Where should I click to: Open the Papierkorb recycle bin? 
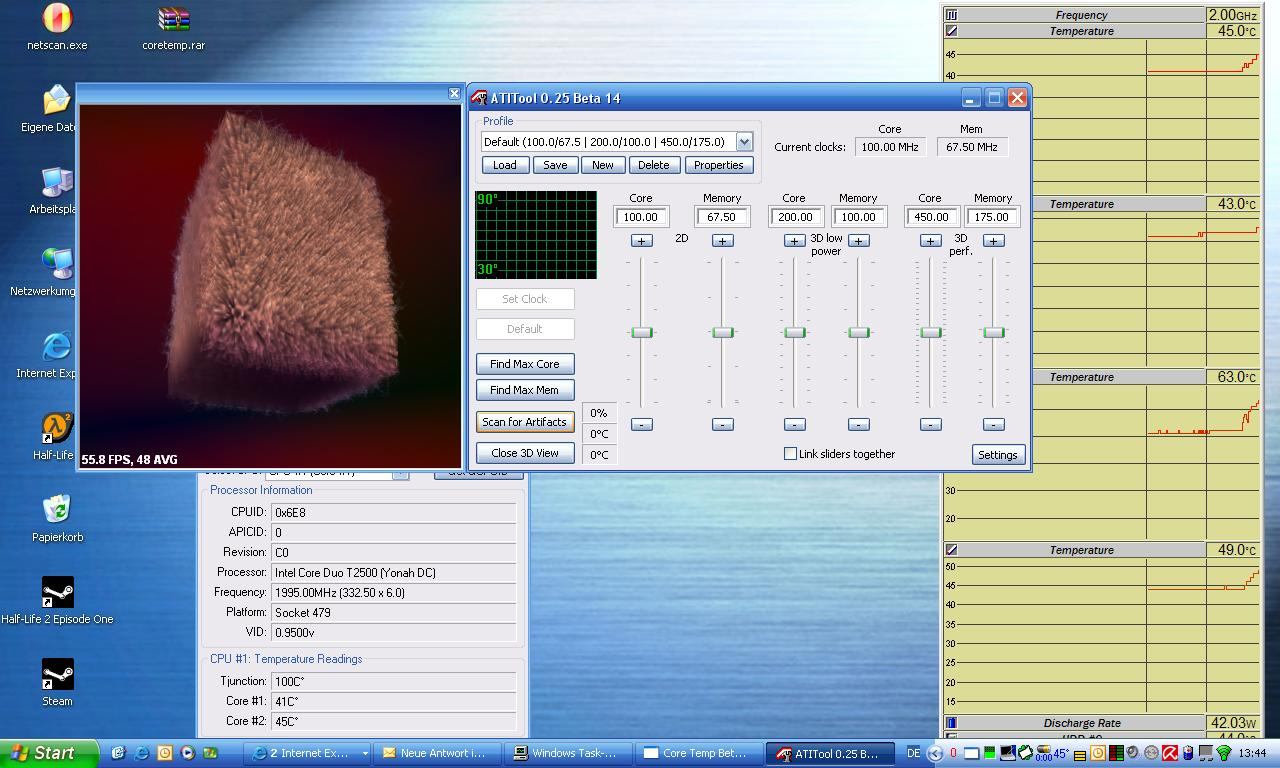(57, 510)
